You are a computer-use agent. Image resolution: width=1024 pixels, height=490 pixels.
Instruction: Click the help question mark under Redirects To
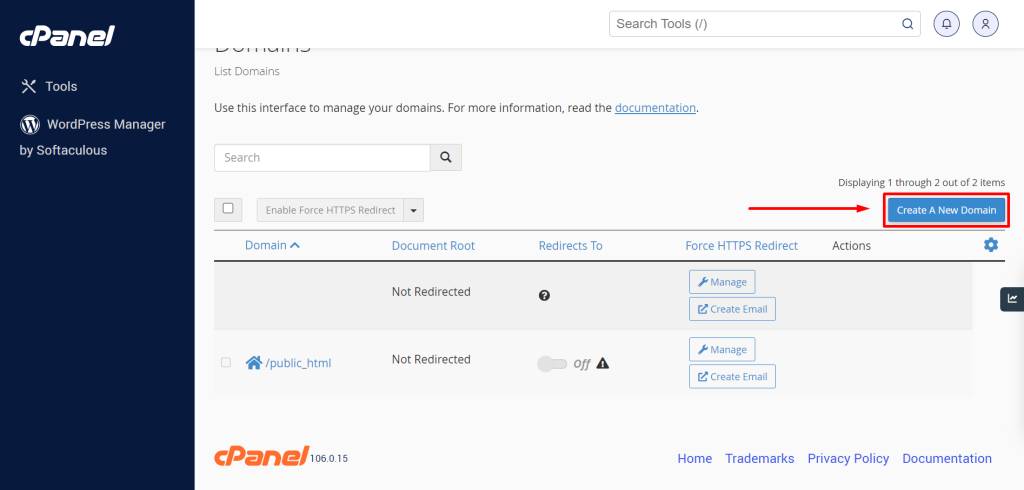click(x=544, y=295)
